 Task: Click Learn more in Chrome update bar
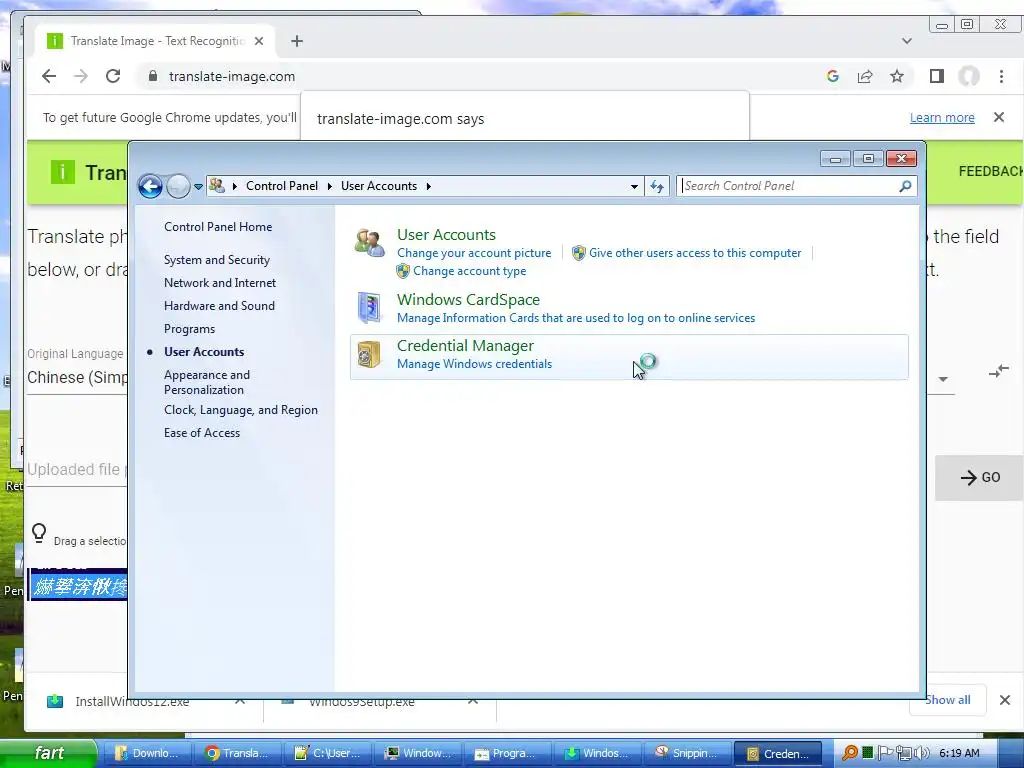pyautogui.click(x=942, y=118)
